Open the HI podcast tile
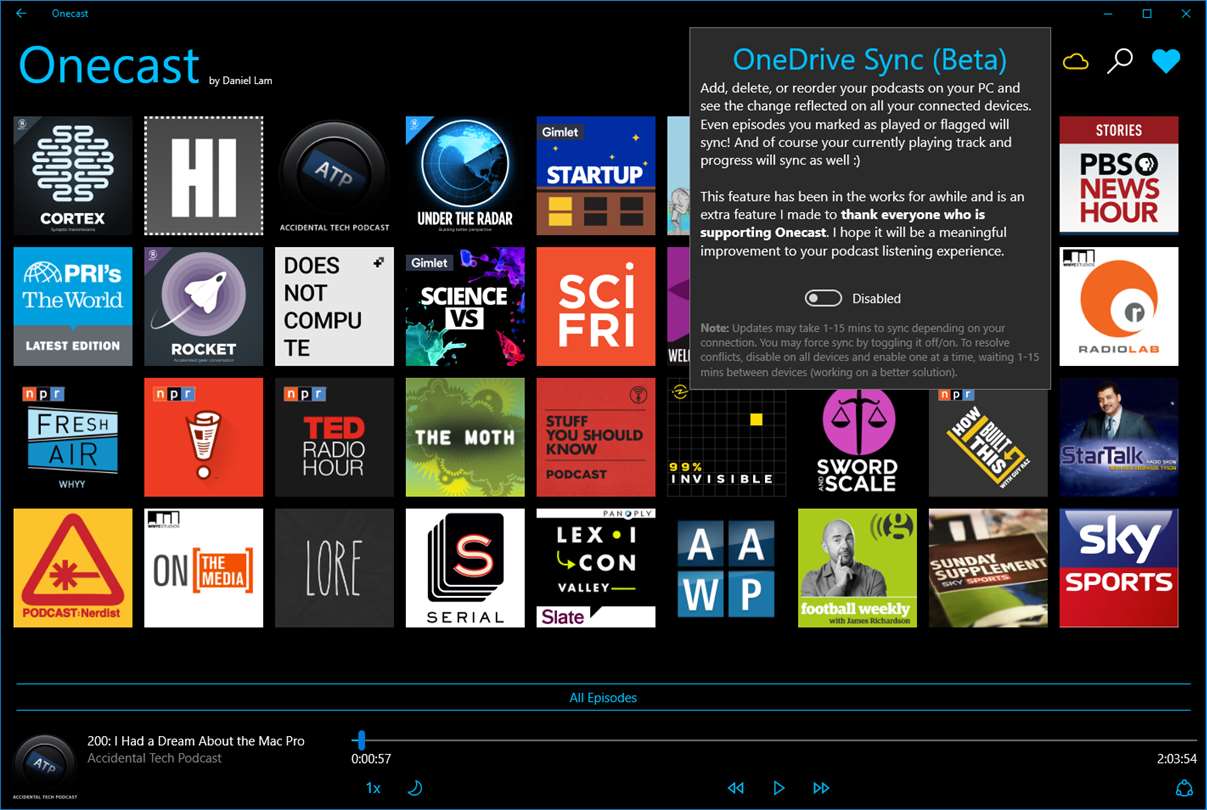The image size is (1207, 810). (204, 175)
